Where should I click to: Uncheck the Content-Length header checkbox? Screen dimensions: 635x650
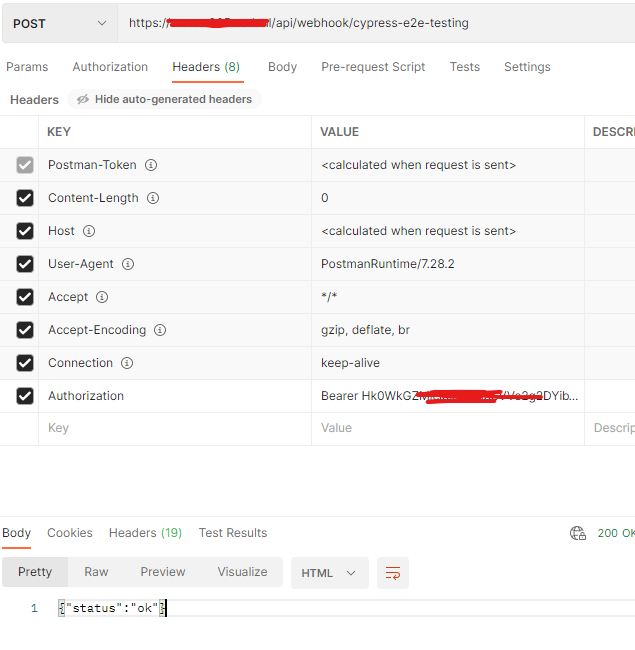(x=25, y=198)
